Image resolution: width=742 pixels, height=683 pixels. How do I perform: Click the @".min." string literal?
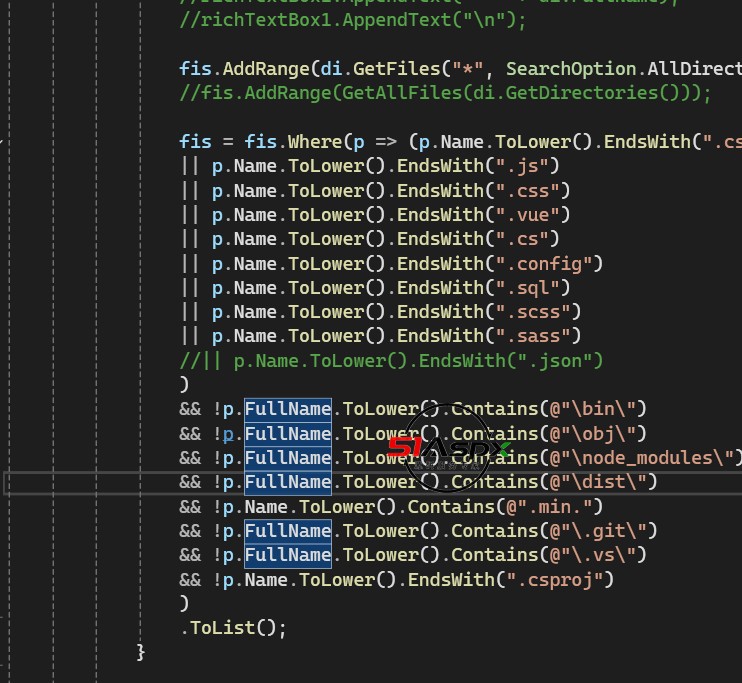[549, 507]
